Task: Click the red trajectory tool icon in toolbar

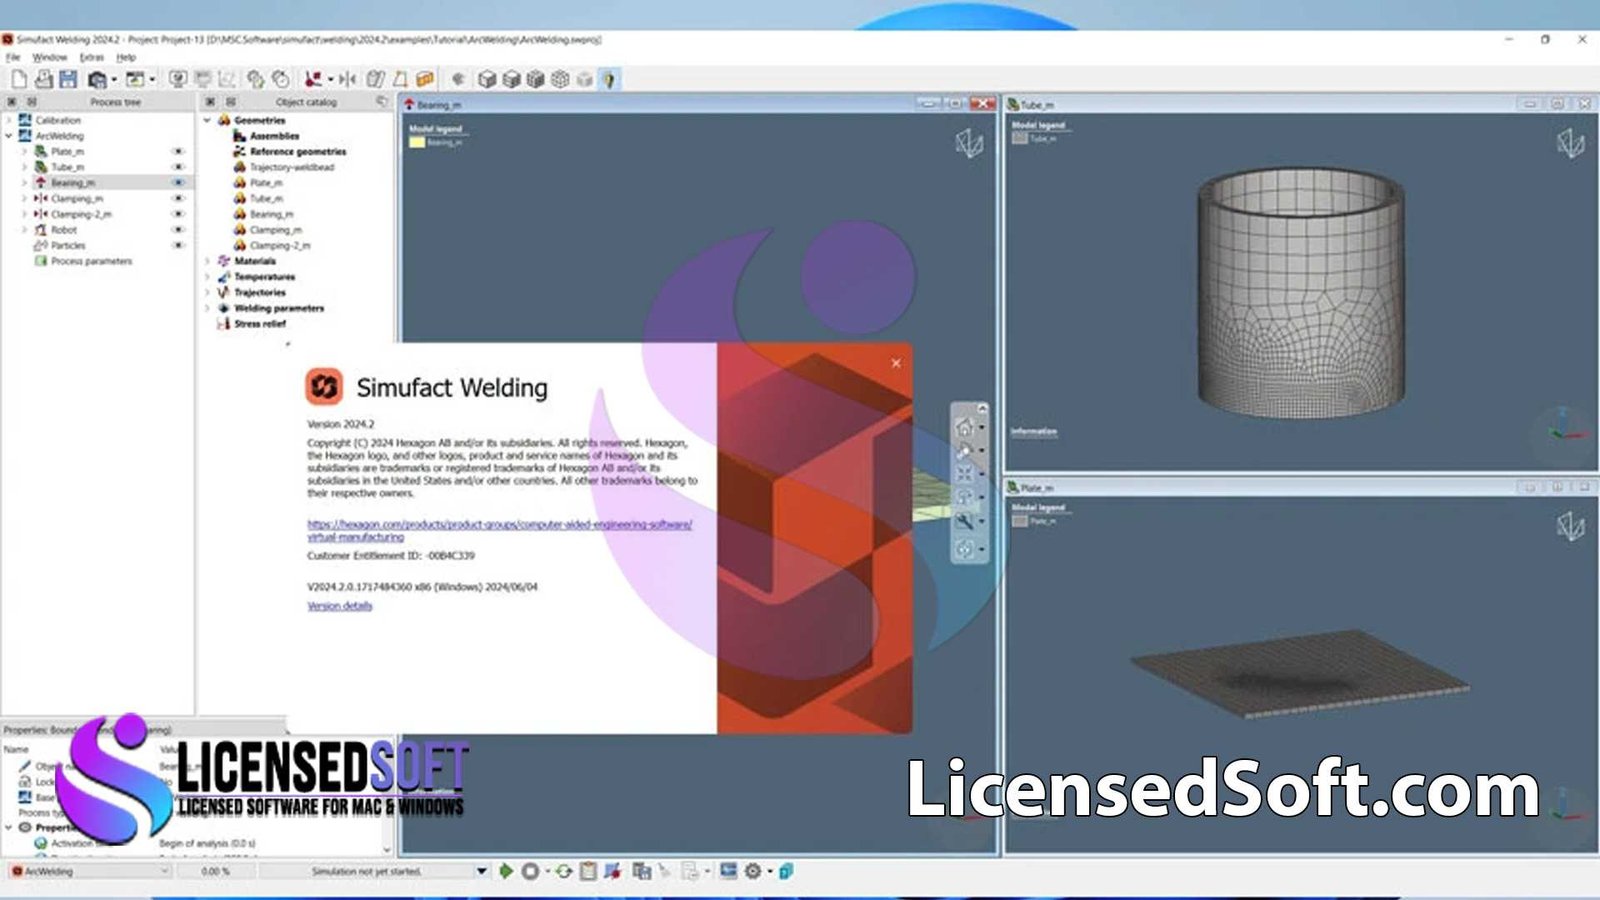Action: [x=313, y=79]
